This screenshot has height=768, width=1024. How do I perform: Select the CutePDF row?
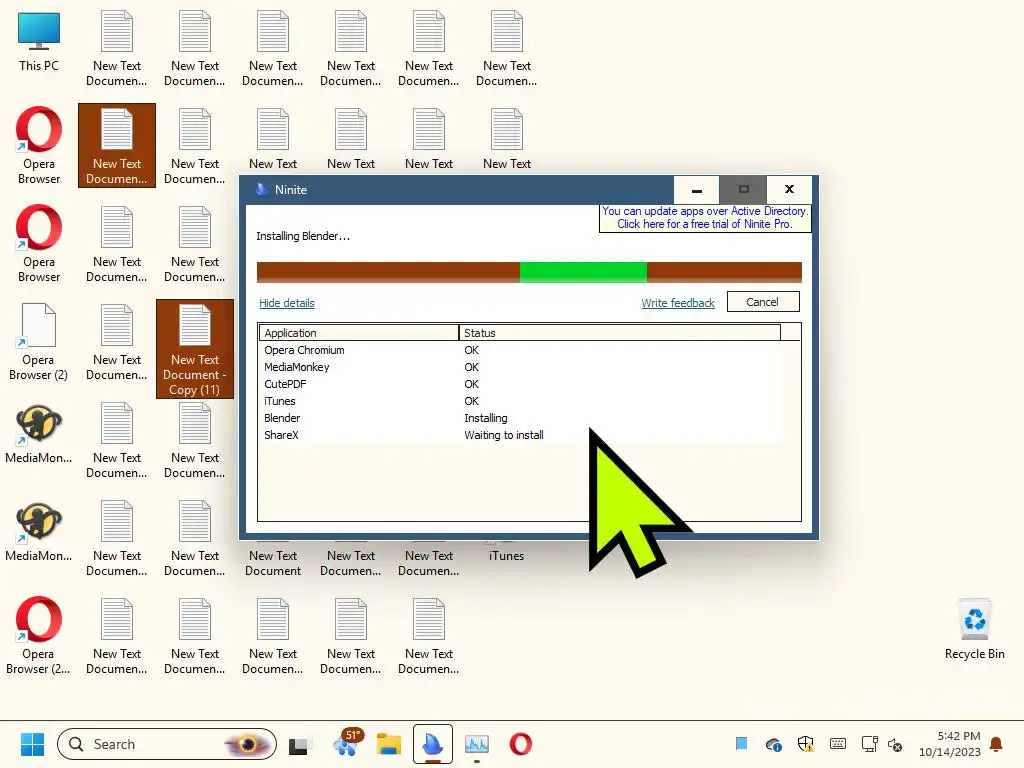[520, 384]
